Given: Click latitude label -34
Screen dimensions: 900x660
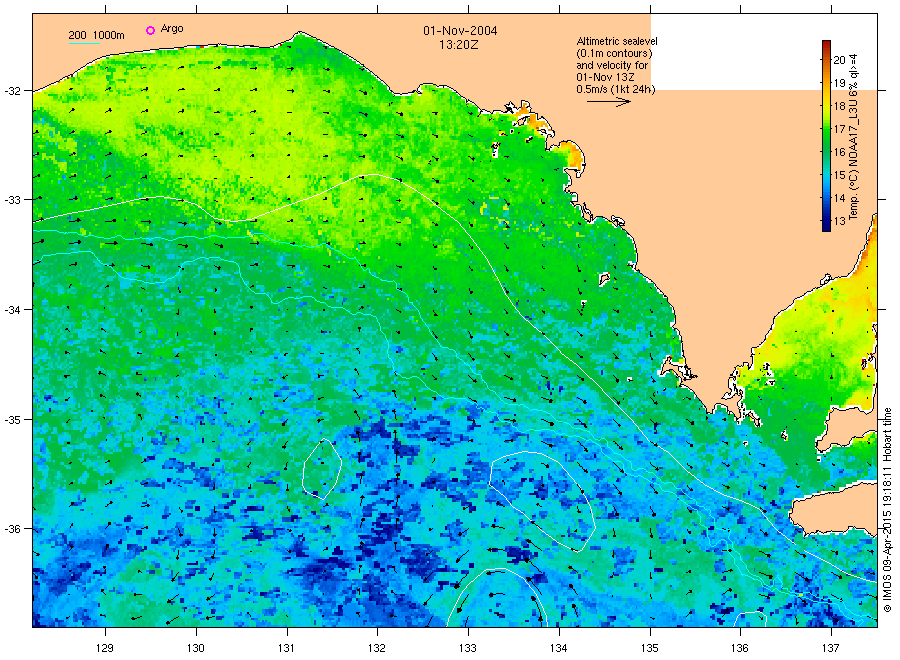Looking at the screenshot, I should 12,310.
